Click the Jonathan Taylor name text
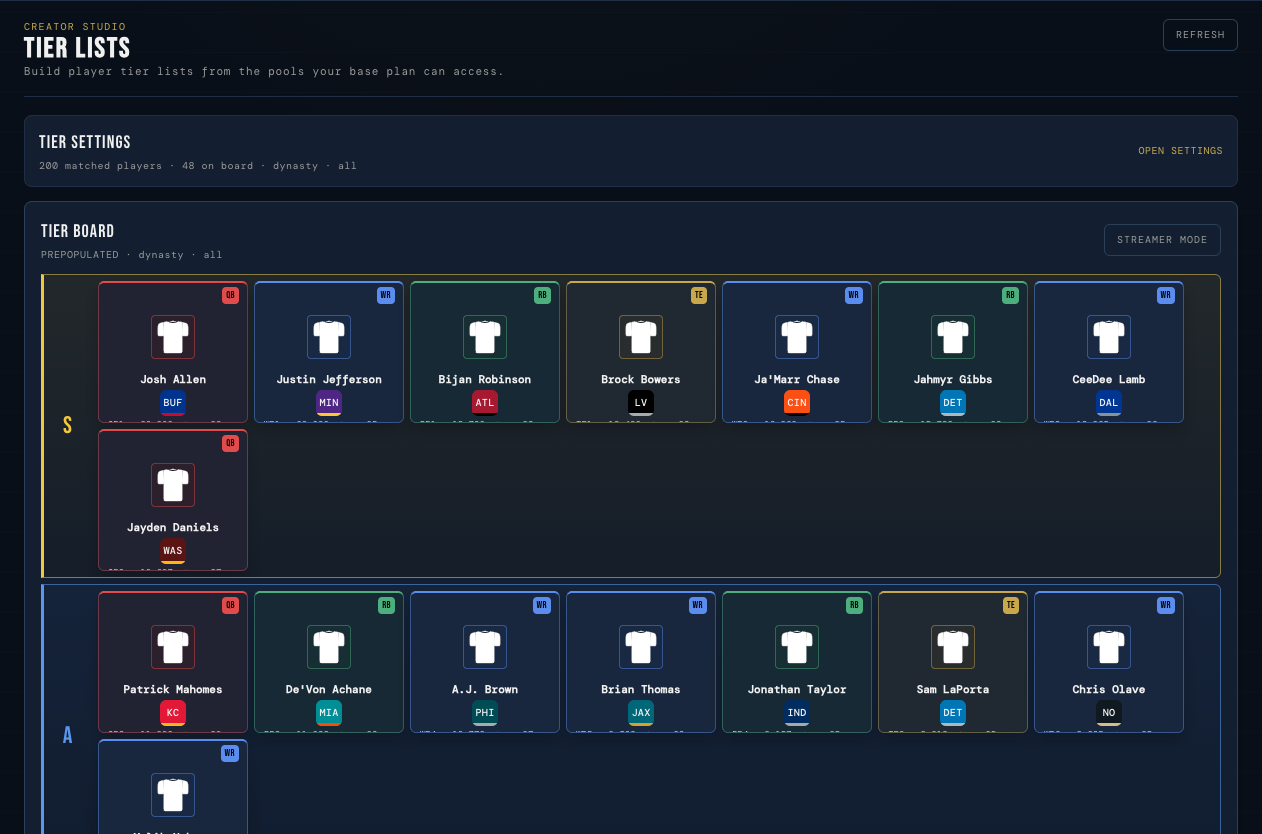Viewport: 1262px width, 834px height. pos(797,689)
